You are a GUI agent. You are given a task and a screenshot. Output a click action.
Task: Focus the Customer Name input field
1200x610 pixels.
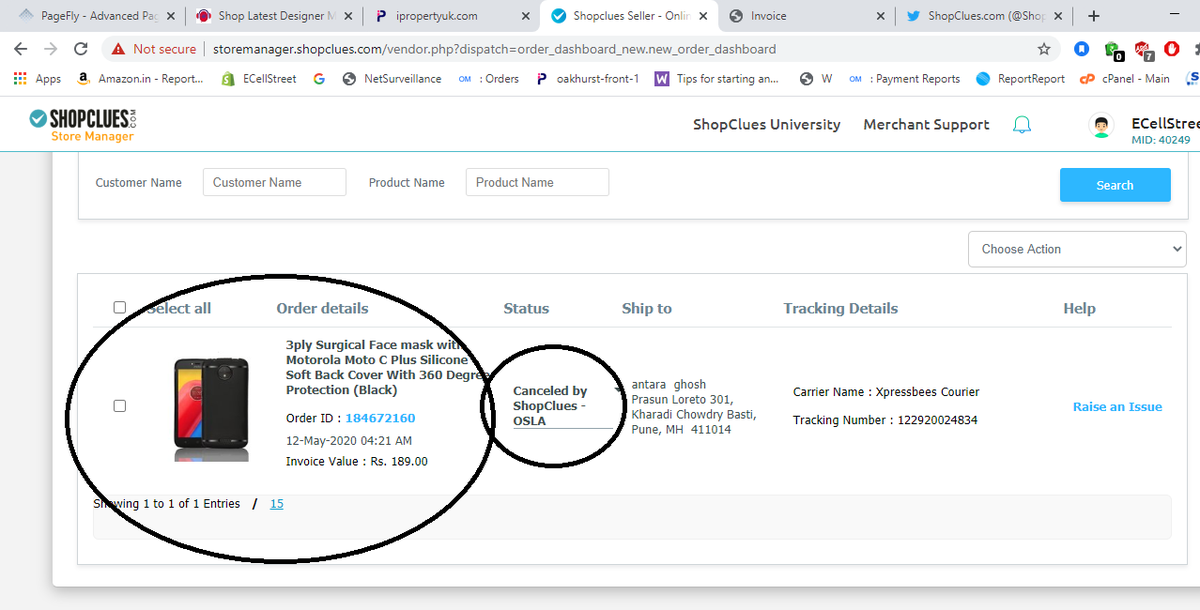coord(274,182)
